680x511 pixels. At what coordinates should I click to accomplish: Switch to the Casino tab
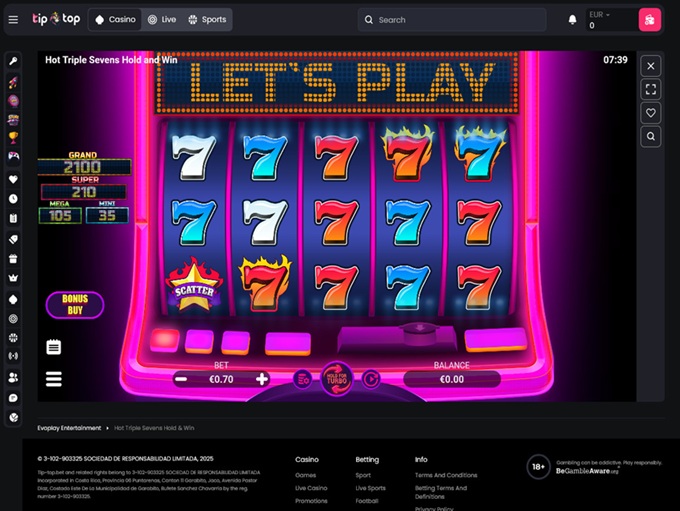(x=115, y=20)
